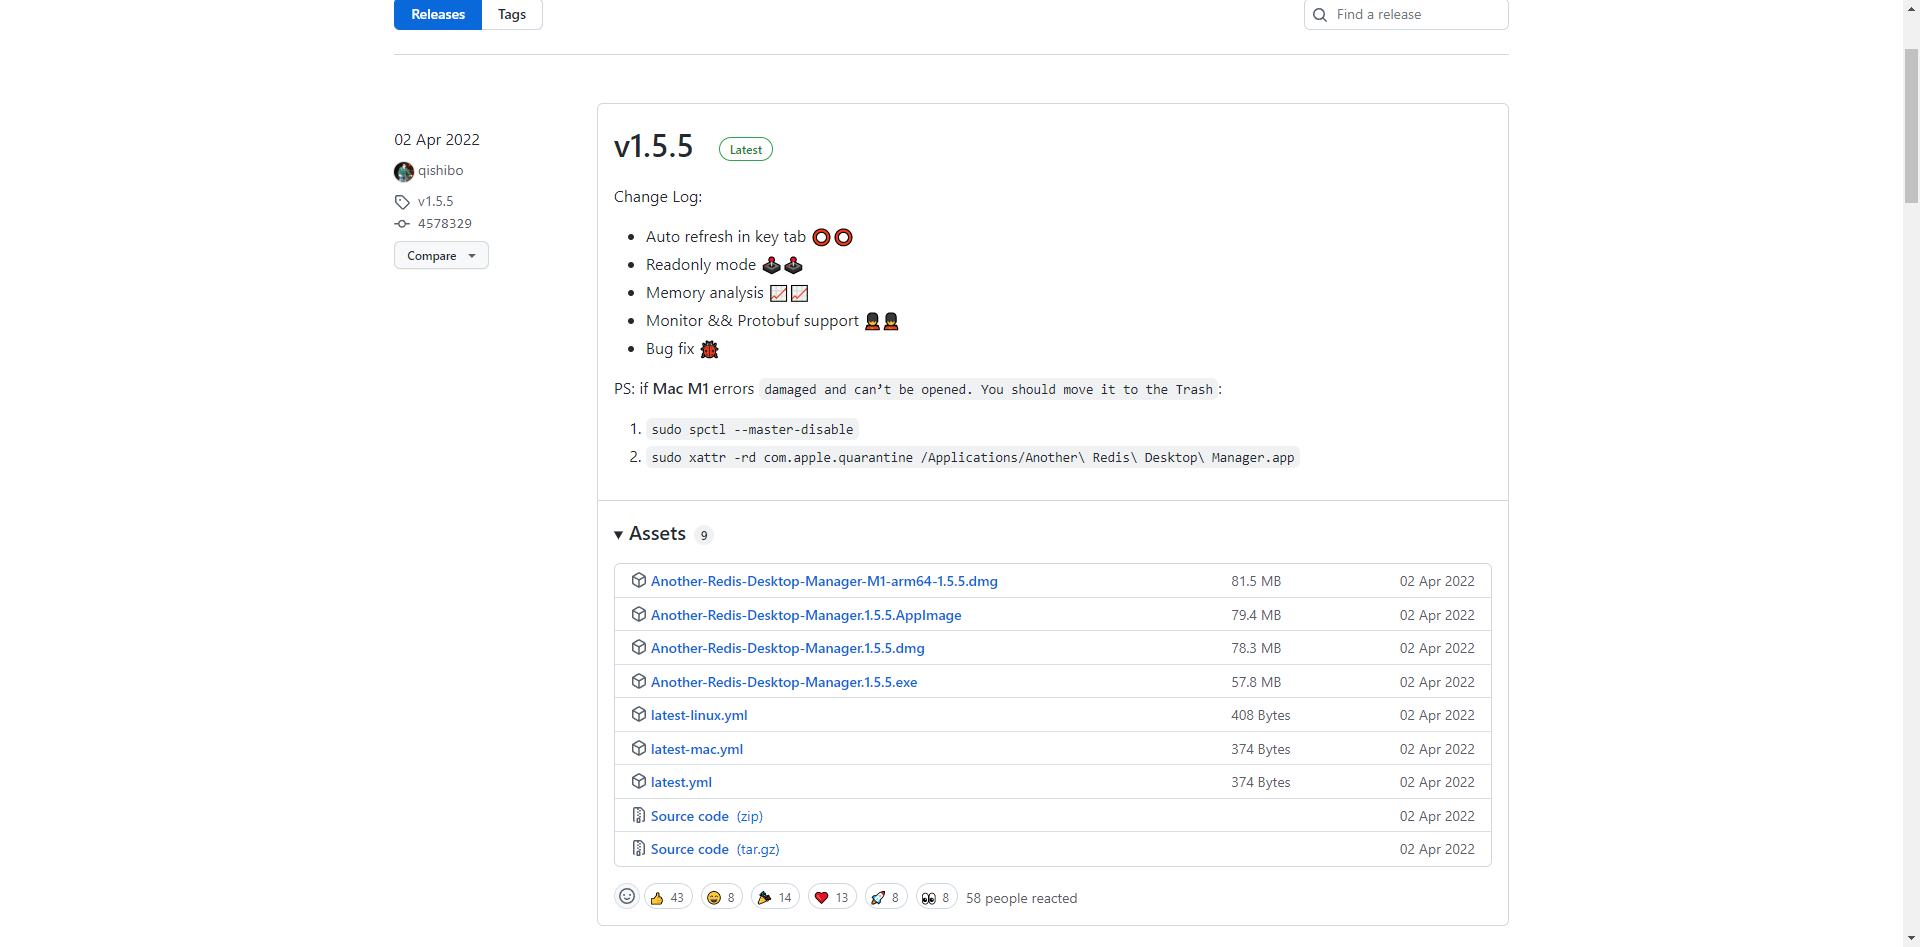Click the laugh emoji reaction
This screenshot has width=1920, height=947.
coord(721,898)
